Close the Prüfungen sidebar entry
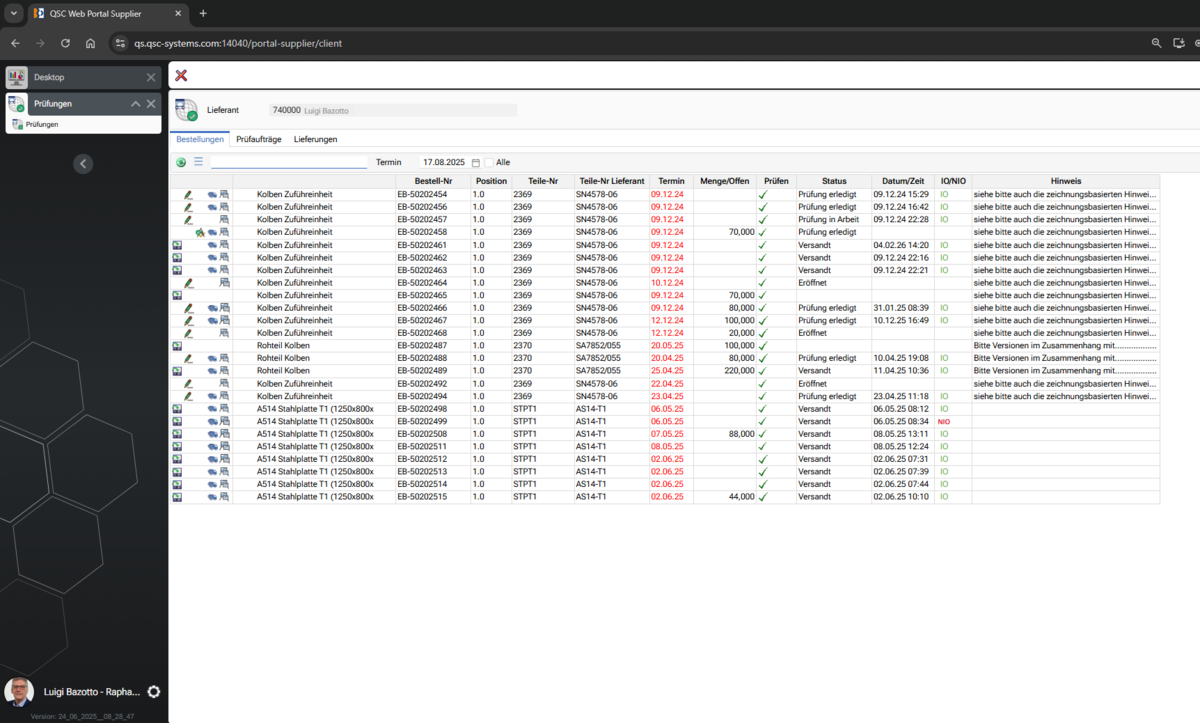1200x723 pixels. pos(151,104)
